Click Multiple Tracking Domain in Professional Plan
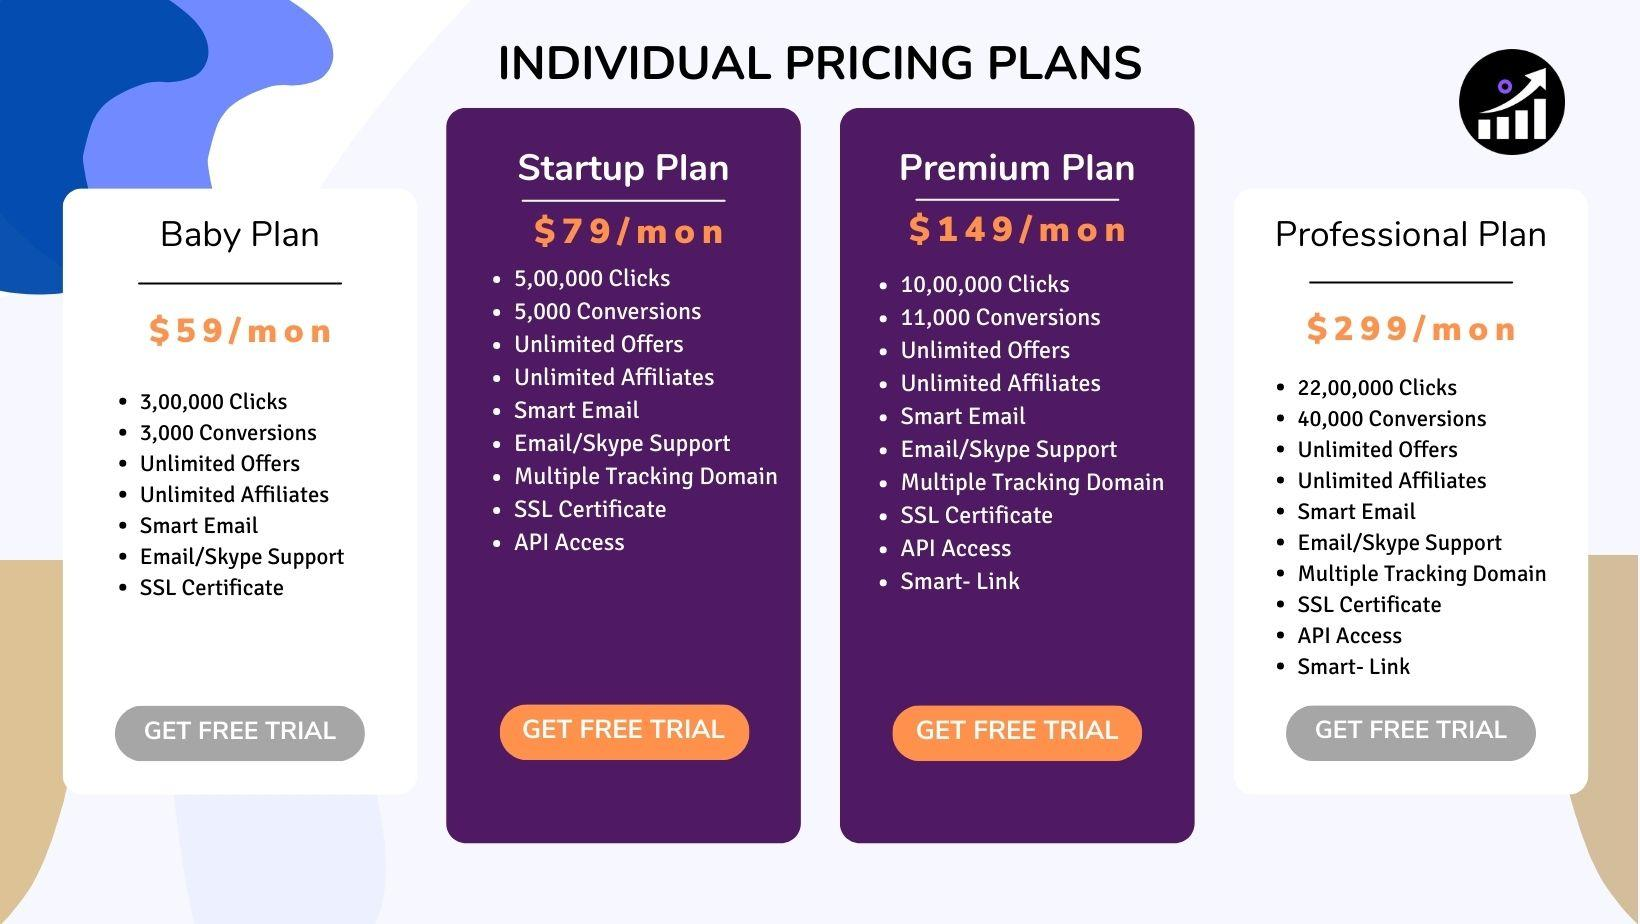 pos(1422,574)
